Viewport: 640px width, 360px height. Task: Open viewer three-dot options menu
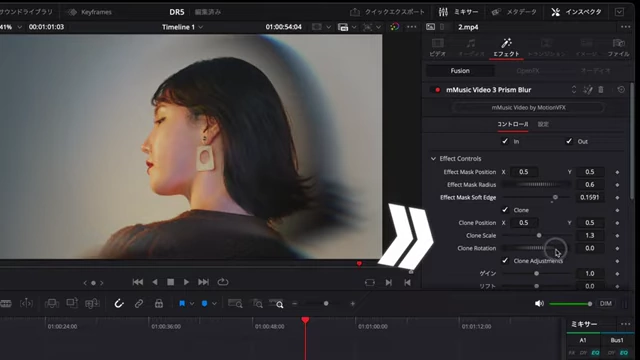click(411, 27)
